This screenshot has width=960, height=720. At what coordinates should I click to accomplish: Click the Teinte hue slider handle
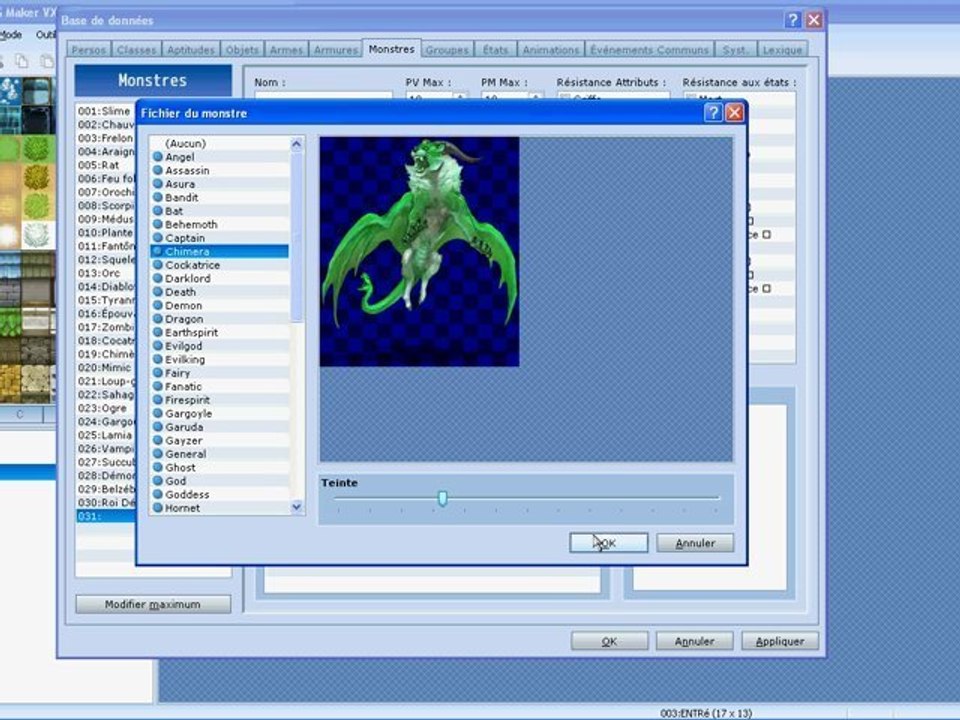point(443,498)
